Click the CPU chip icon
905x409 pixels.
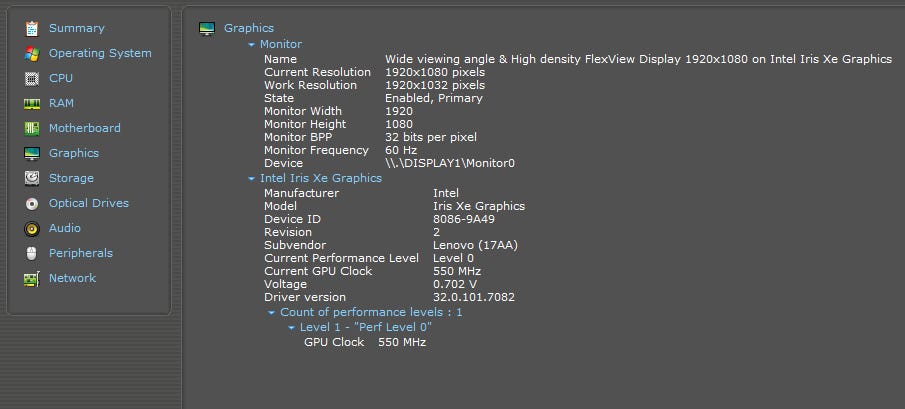pyautogui.click(x=32, y=78)
